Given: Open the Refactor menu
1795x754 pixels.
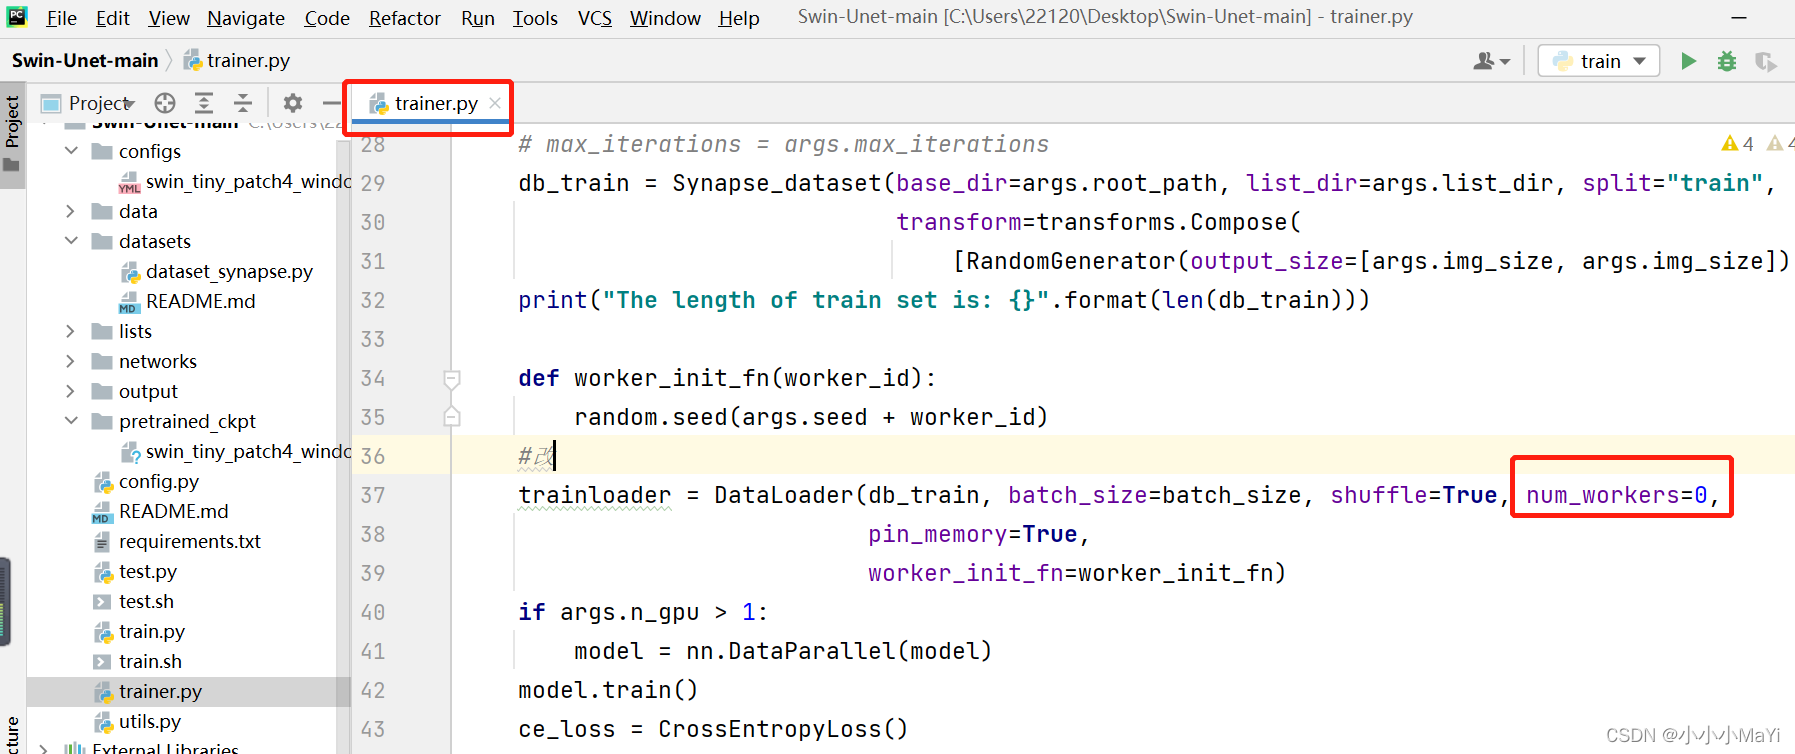Looking at the screenshot, I should 404,18.
